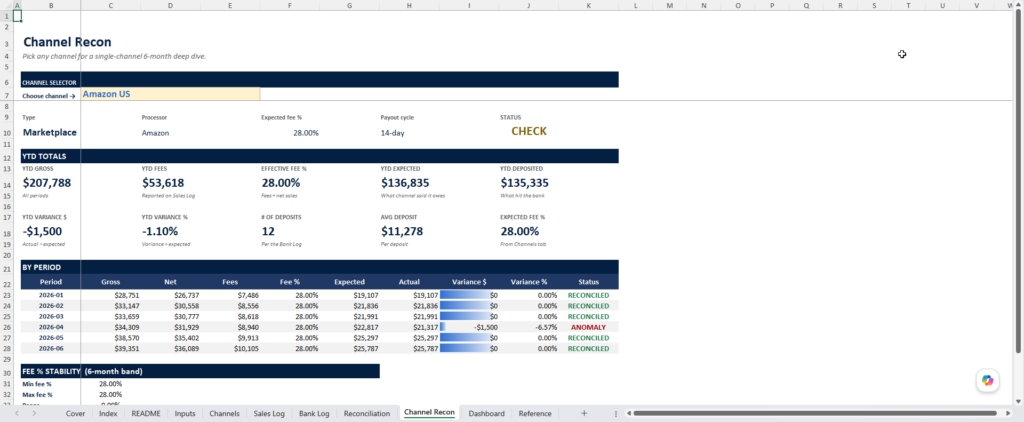Switch to the Index sheet tab
This screenshot has width=1024, height=422.
(108, 414)
